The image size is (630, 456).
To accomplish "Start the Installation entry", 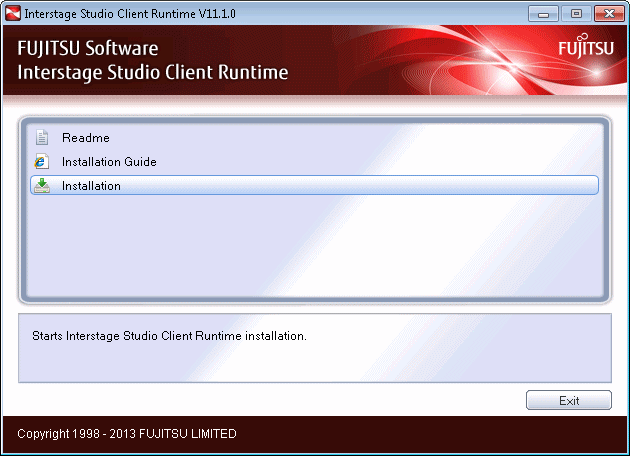I will click(314, 185).
